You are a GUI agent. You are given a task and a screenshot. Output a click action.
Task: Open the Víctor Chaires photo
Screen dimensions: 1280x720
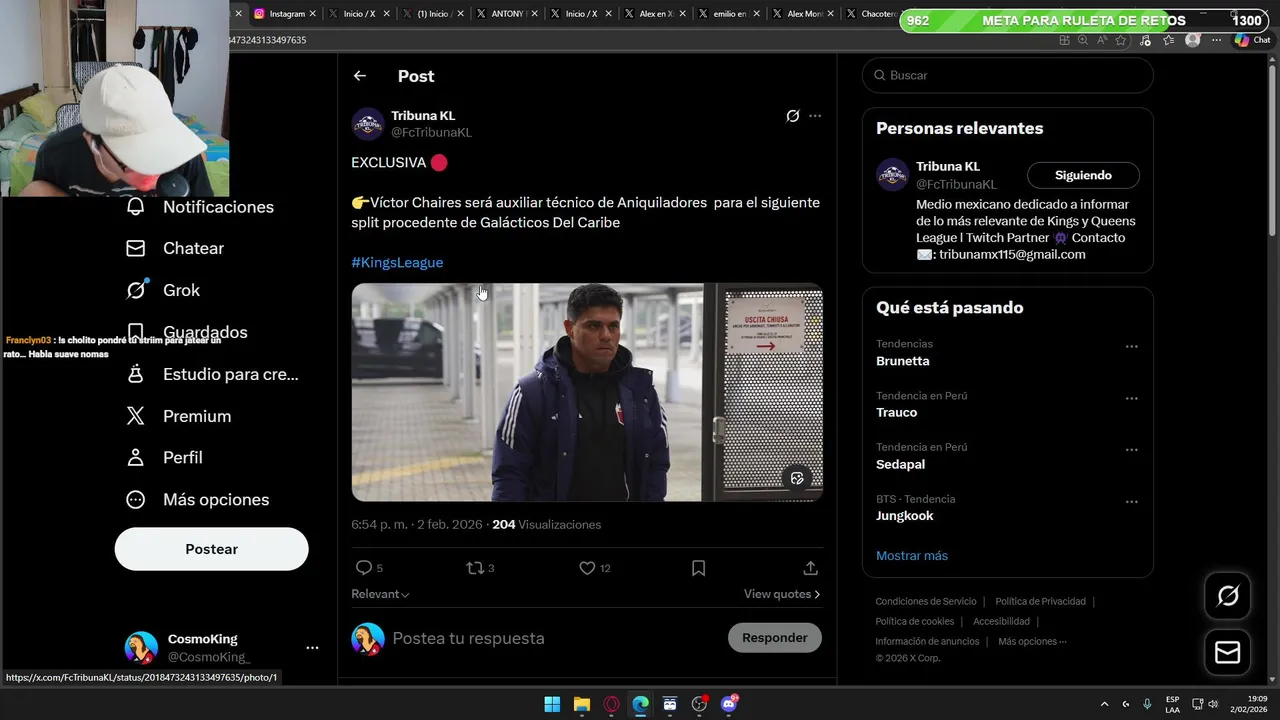(587, 392)
